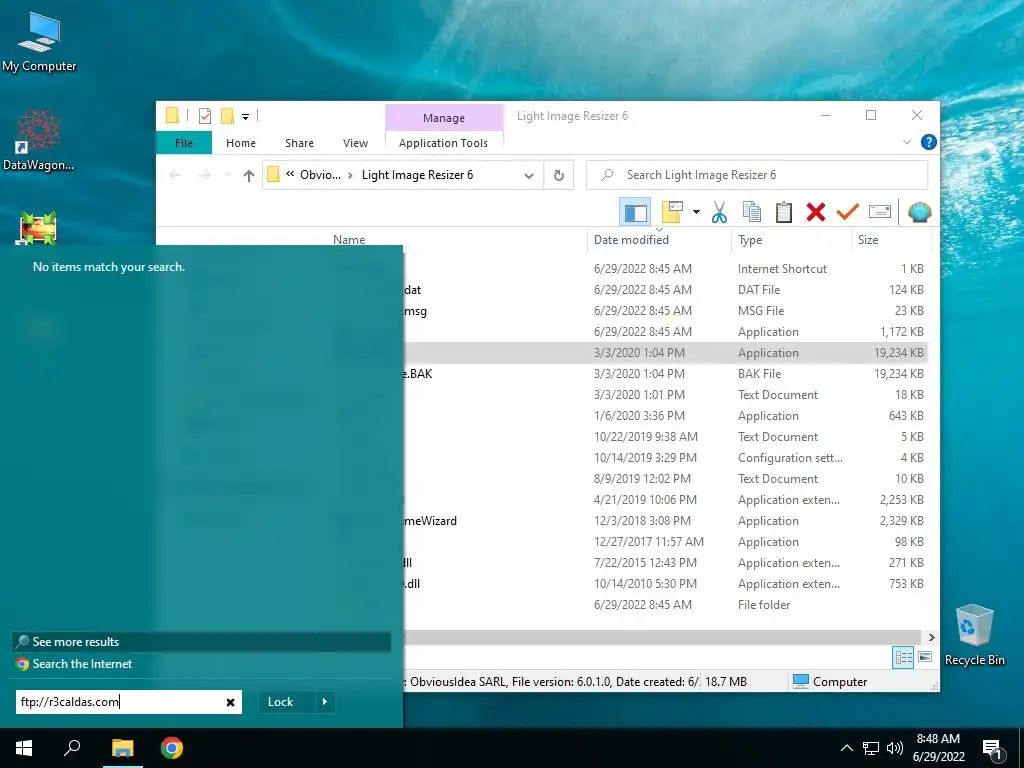
Task: Open Recycle Bin desktop icon
Action: [974, 634]
